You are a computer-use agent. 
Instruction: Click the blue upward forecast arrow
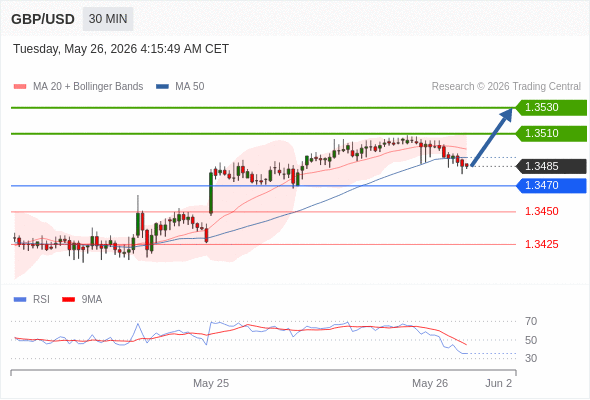pos(492,137)
